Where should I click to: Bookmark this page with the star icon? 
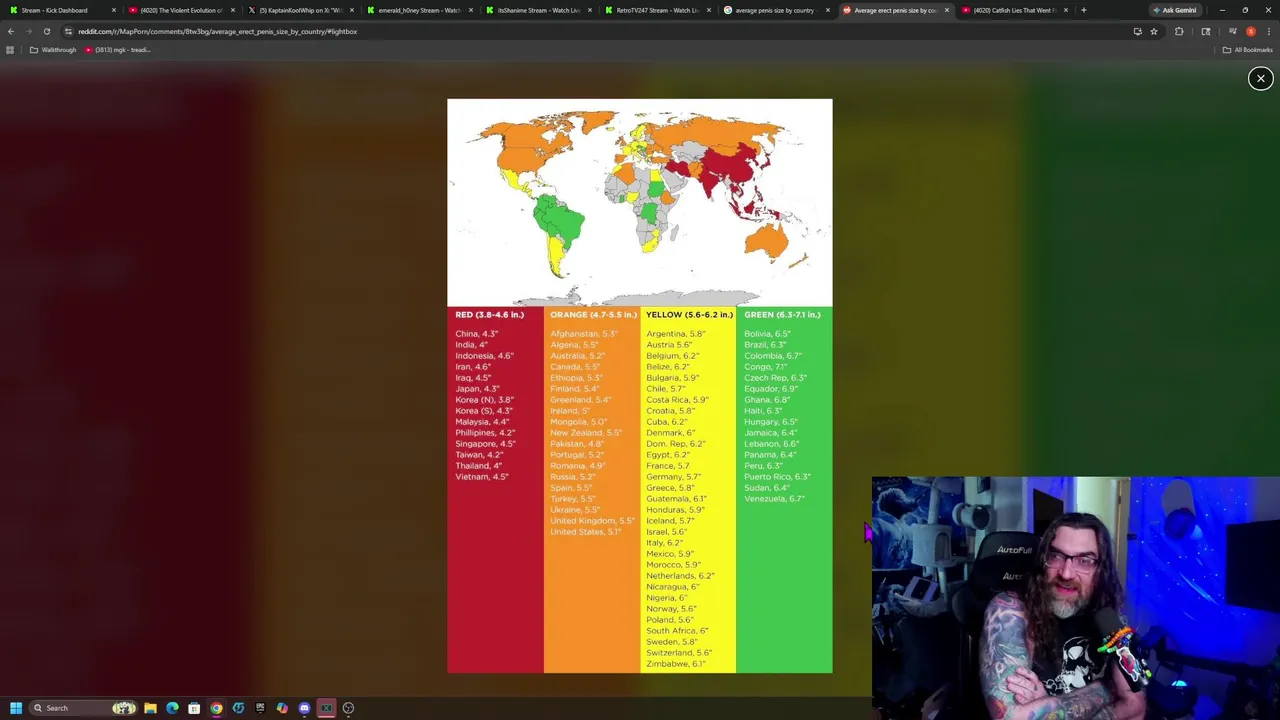tap(1154, 31)
